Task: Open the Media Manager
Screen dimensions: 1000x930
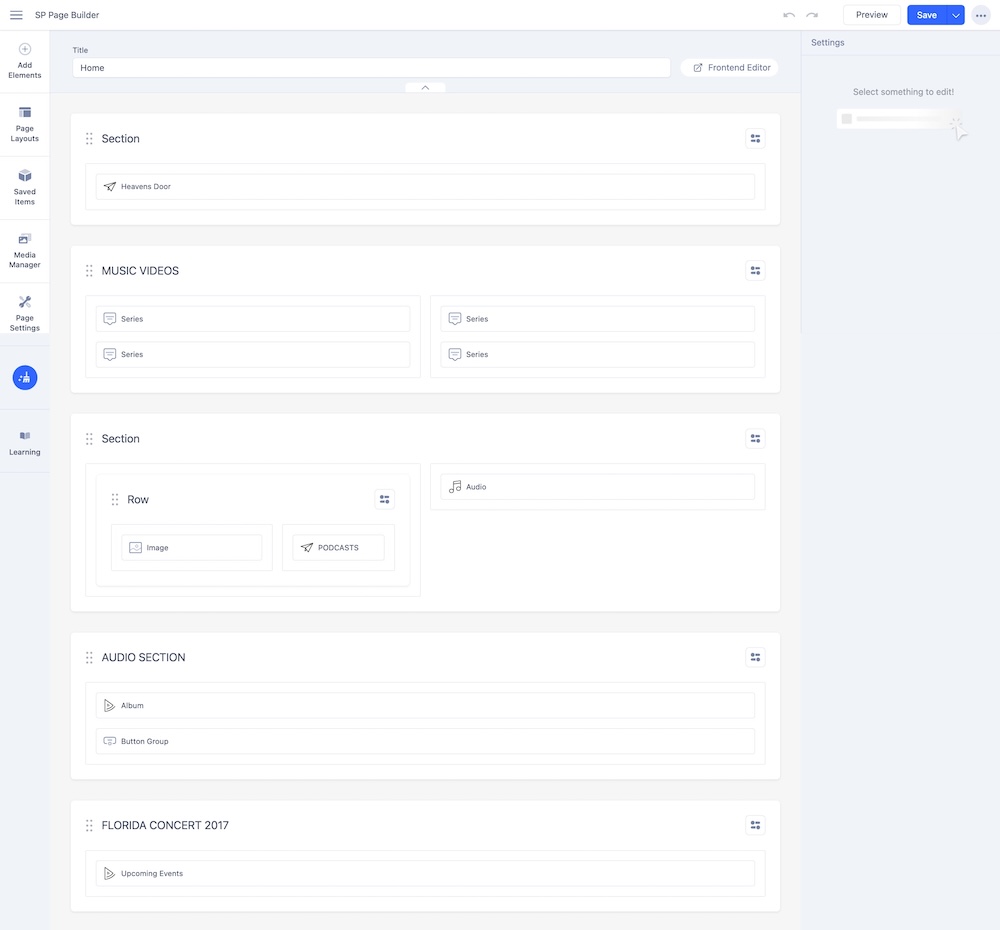Action: [25, 250]
